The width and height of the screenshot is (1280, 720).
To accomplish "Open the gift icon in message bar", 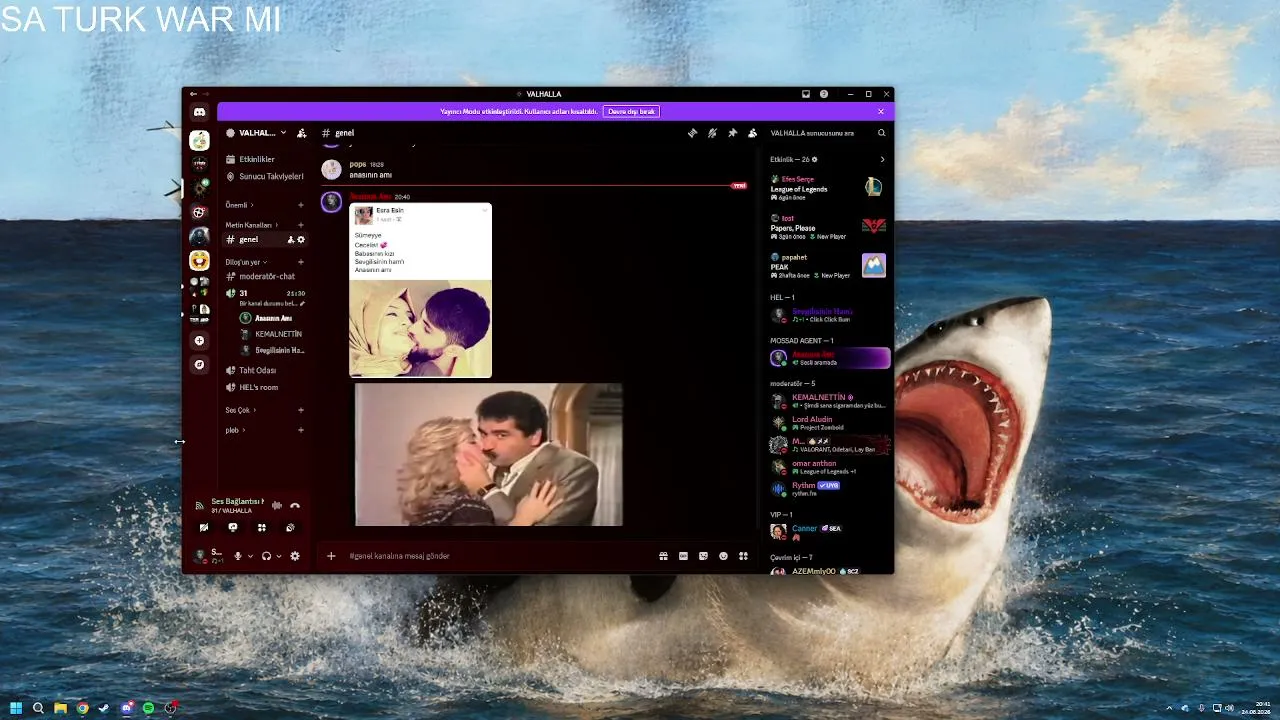I will point(663,556).
